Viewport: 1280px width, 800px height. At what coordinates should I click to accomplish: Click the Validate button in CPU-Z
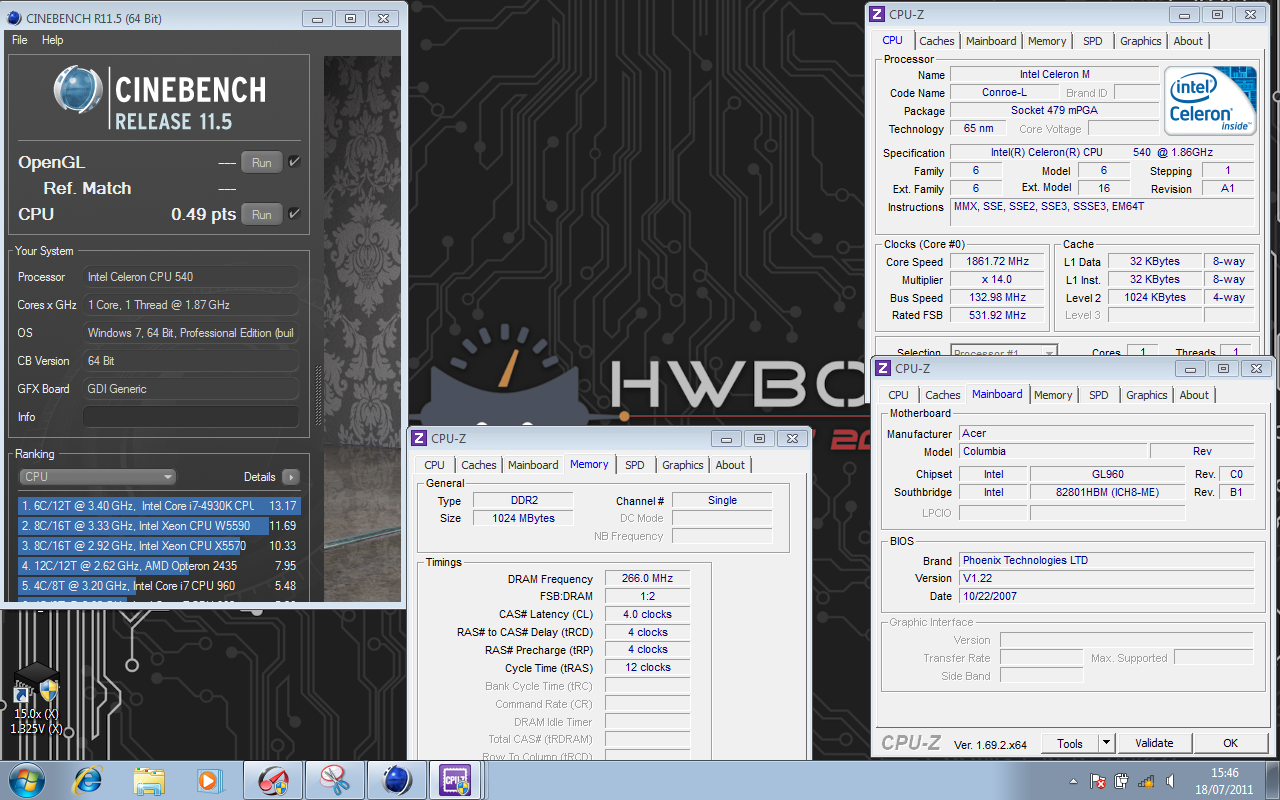[1154, 743]
